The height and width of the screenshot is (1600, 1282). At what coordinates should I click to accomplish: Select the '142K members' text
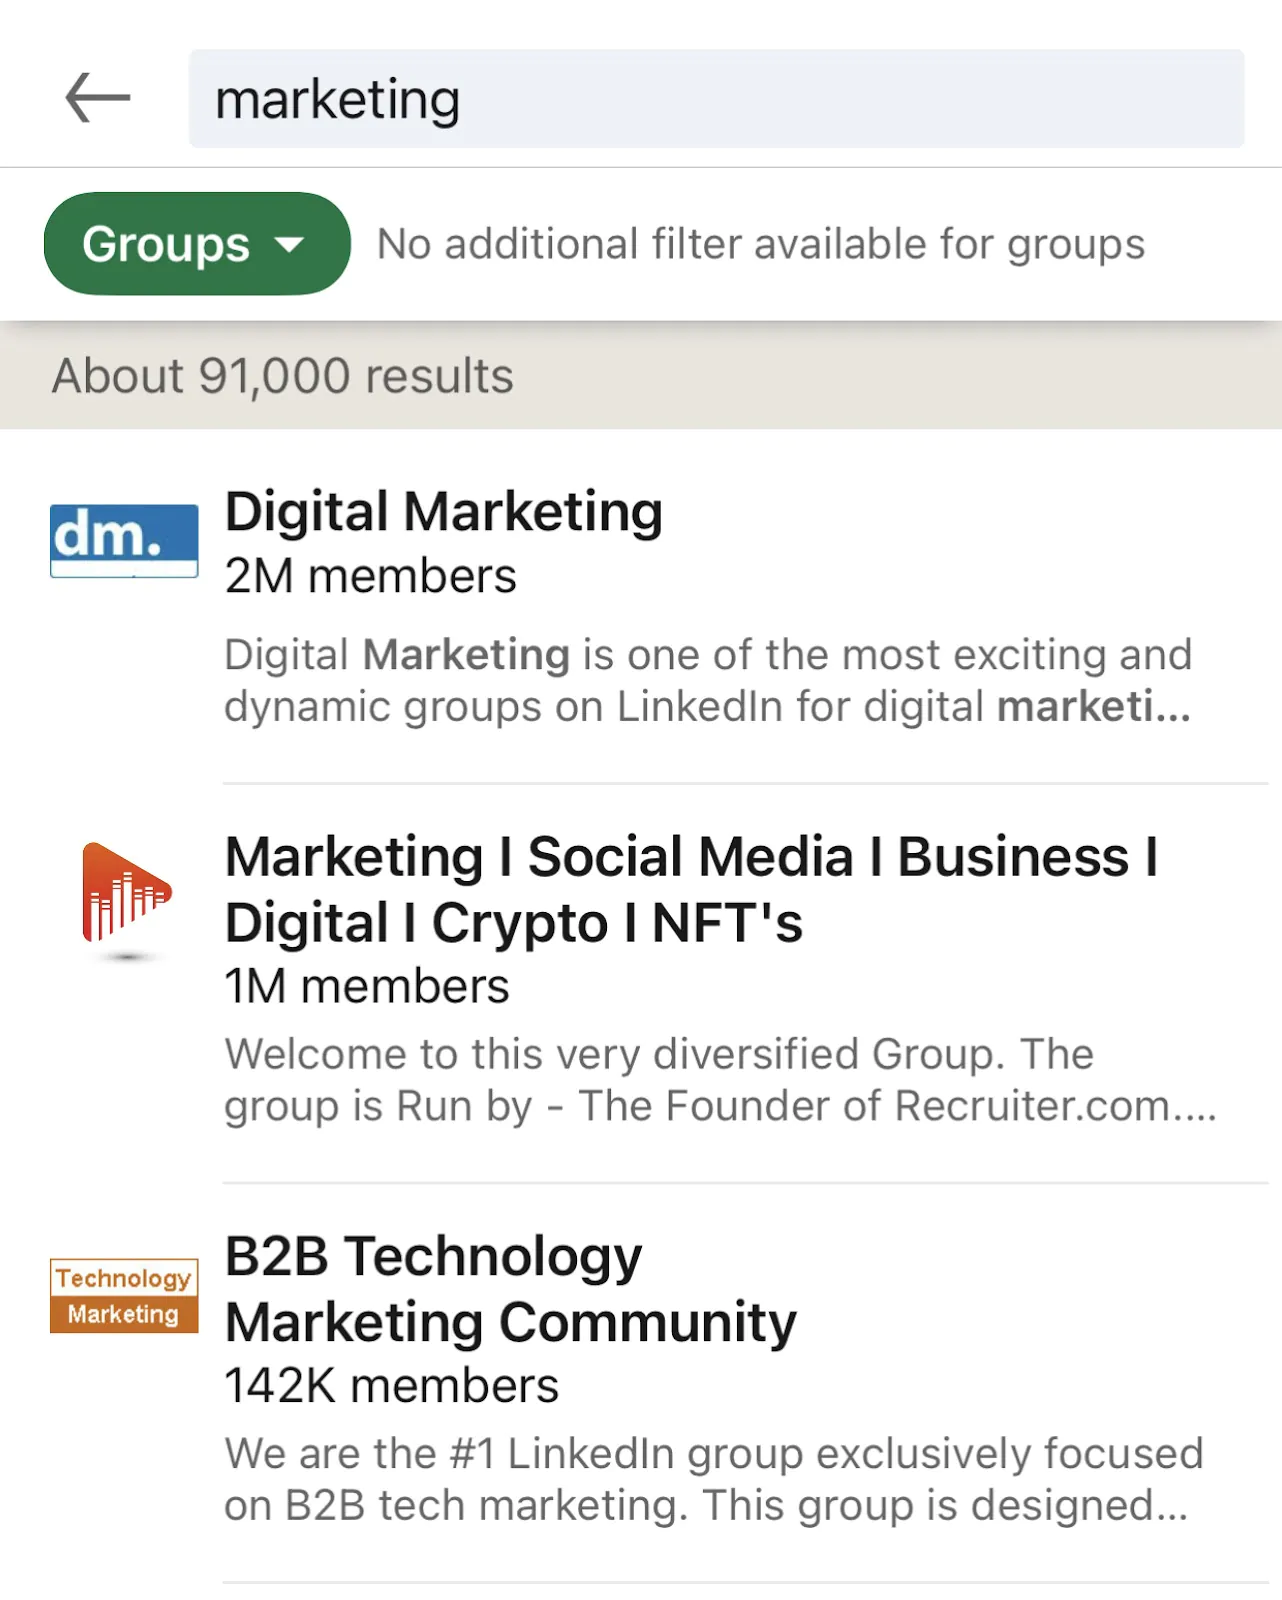pyautogui.click(x=392, y=1386)
